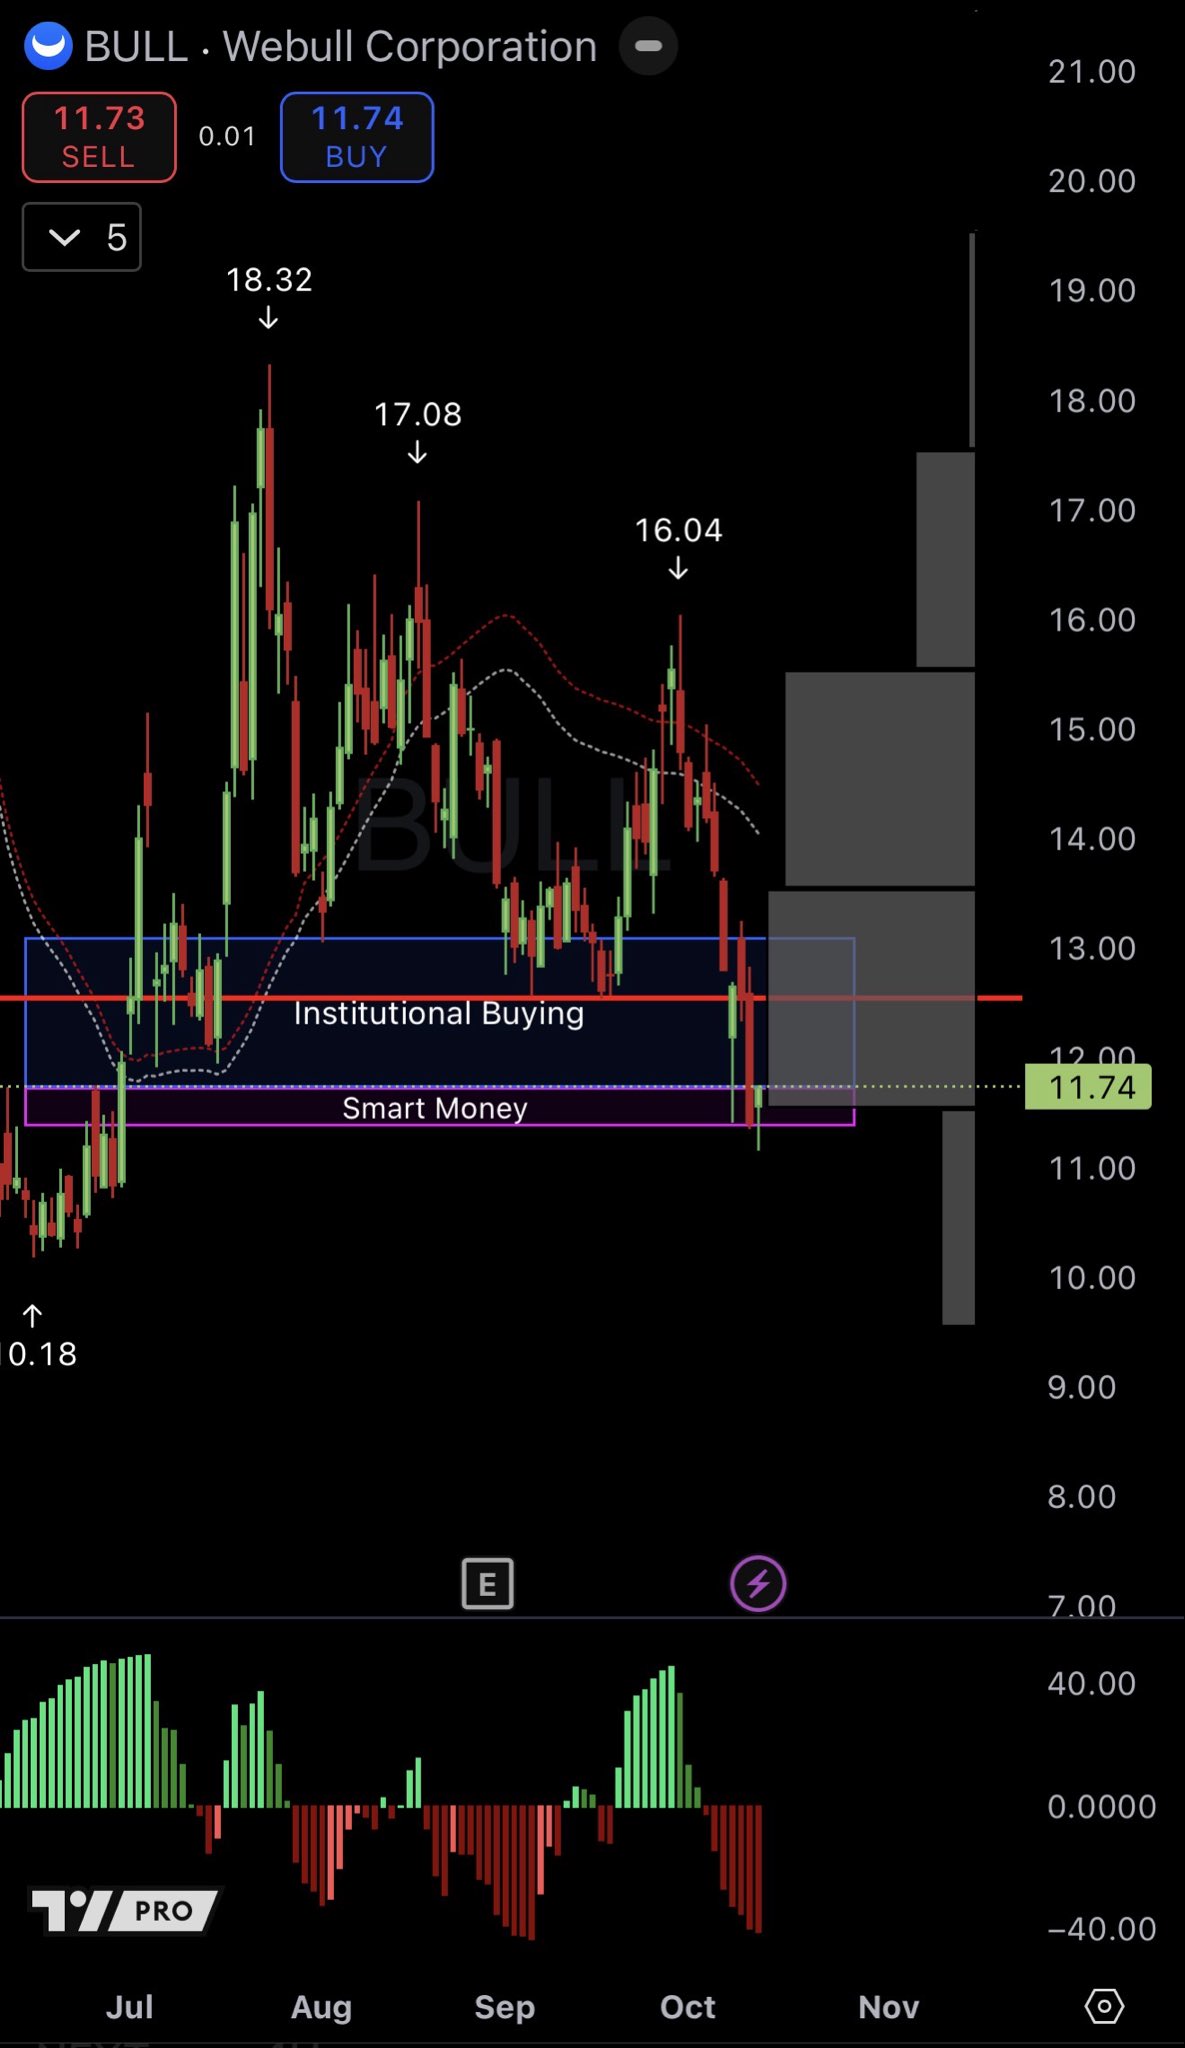Image resolution: width=1185 pixels, height=2048 pixels.
Task: Tap the 0.0000 oscillator scale label
Action: [1102, 1806]
